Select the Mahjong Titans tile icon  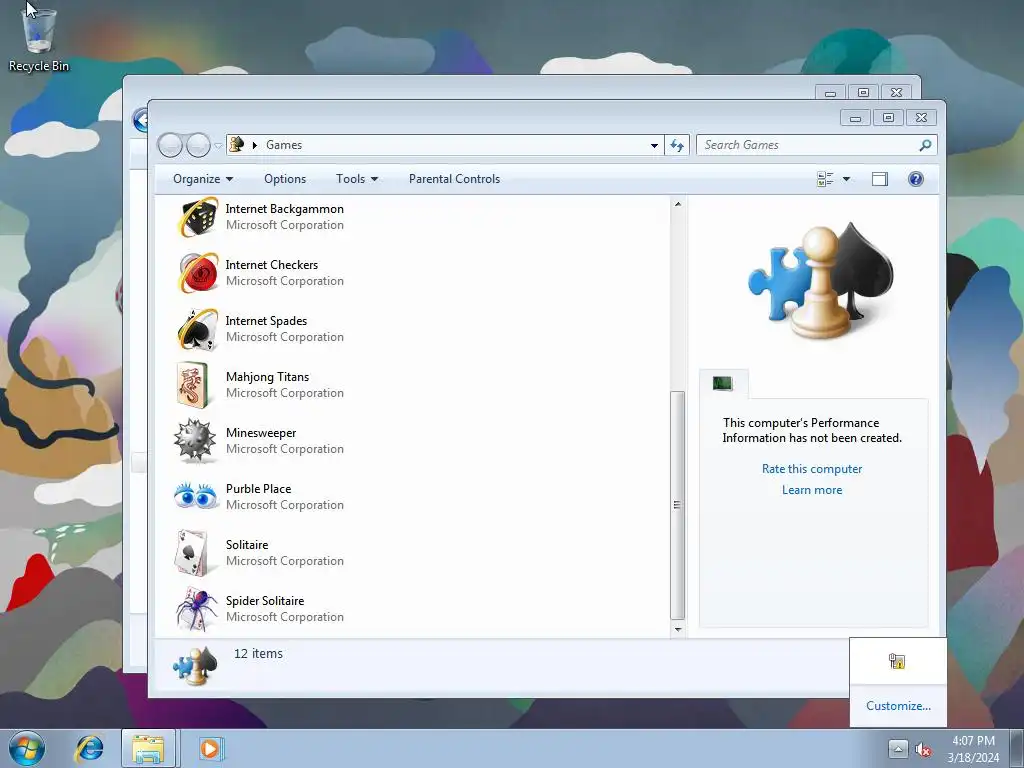tap(193, 385)
